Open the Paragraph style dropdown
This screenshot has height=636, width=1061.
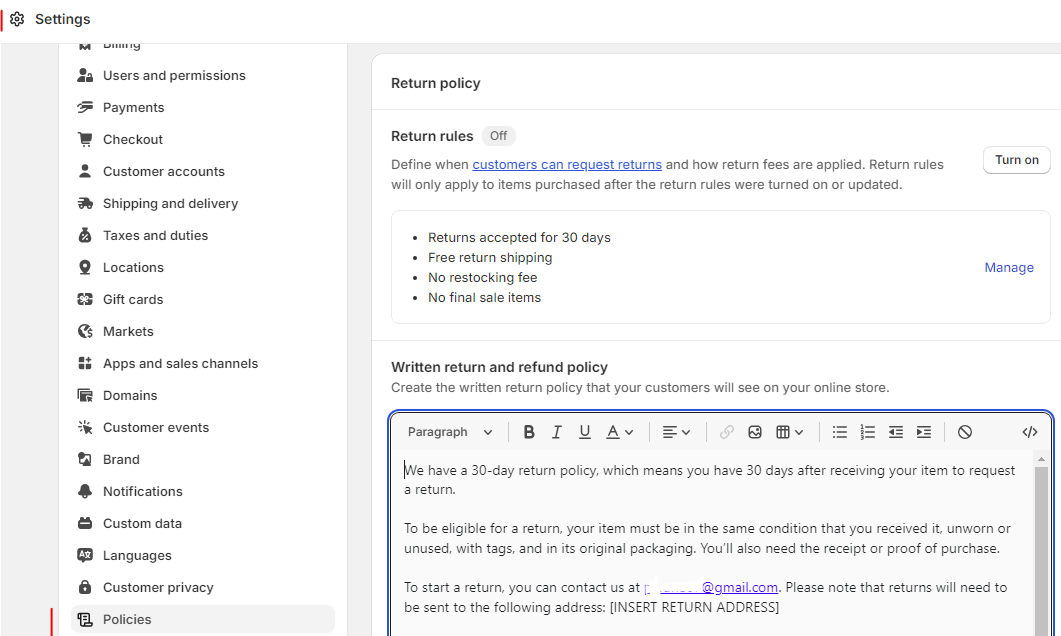[450, 432]
